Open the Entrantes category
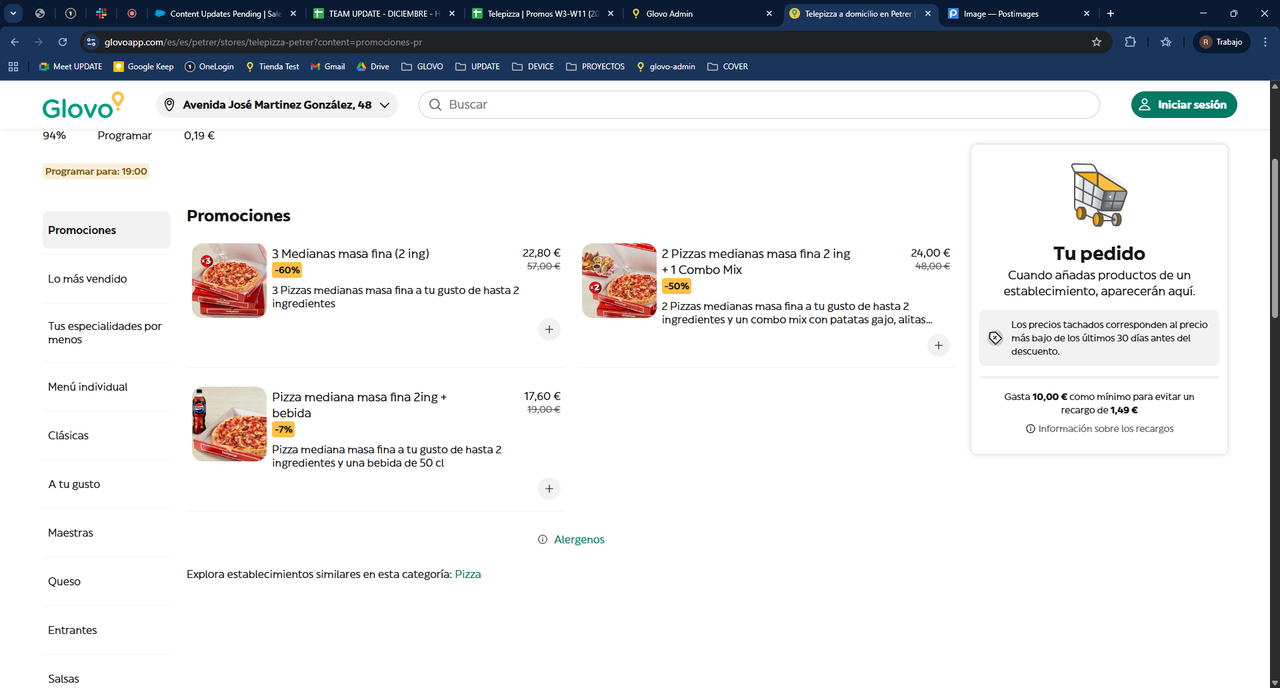Image resolution: width=1280 pixels, height=688 pixels. [x=72, y=631]
